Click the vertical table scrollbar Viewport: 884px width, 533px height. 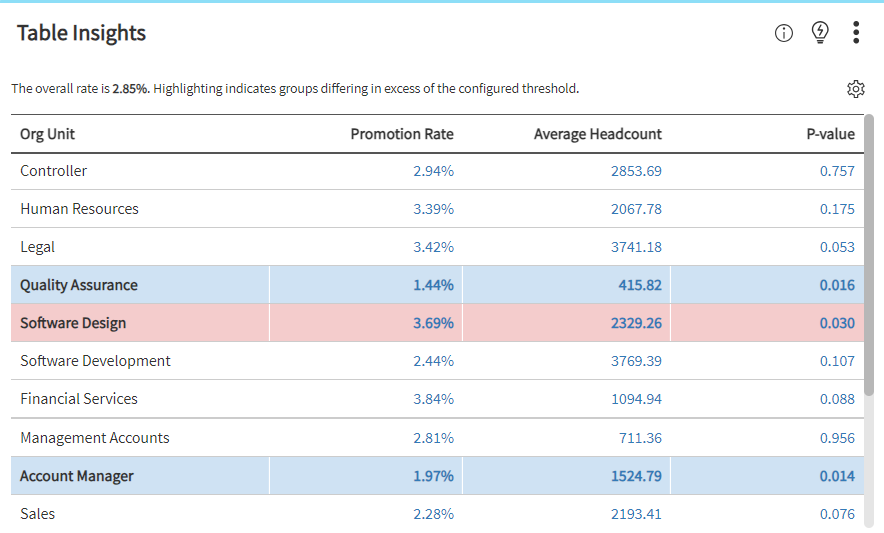[x=869, y=260]
